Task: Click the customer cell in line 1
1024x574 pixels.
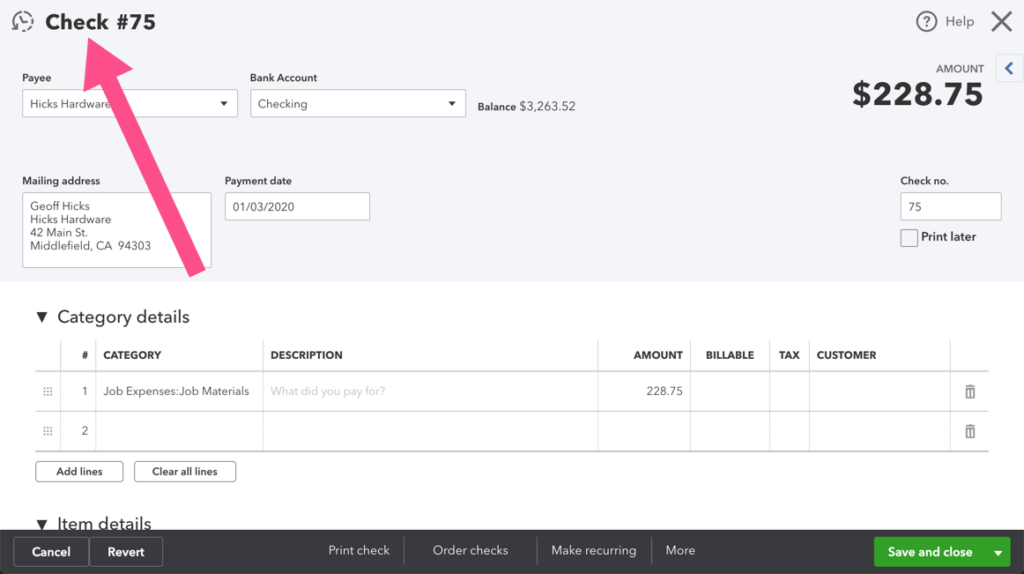Action: pyautogui.click(x=880, y=391)
